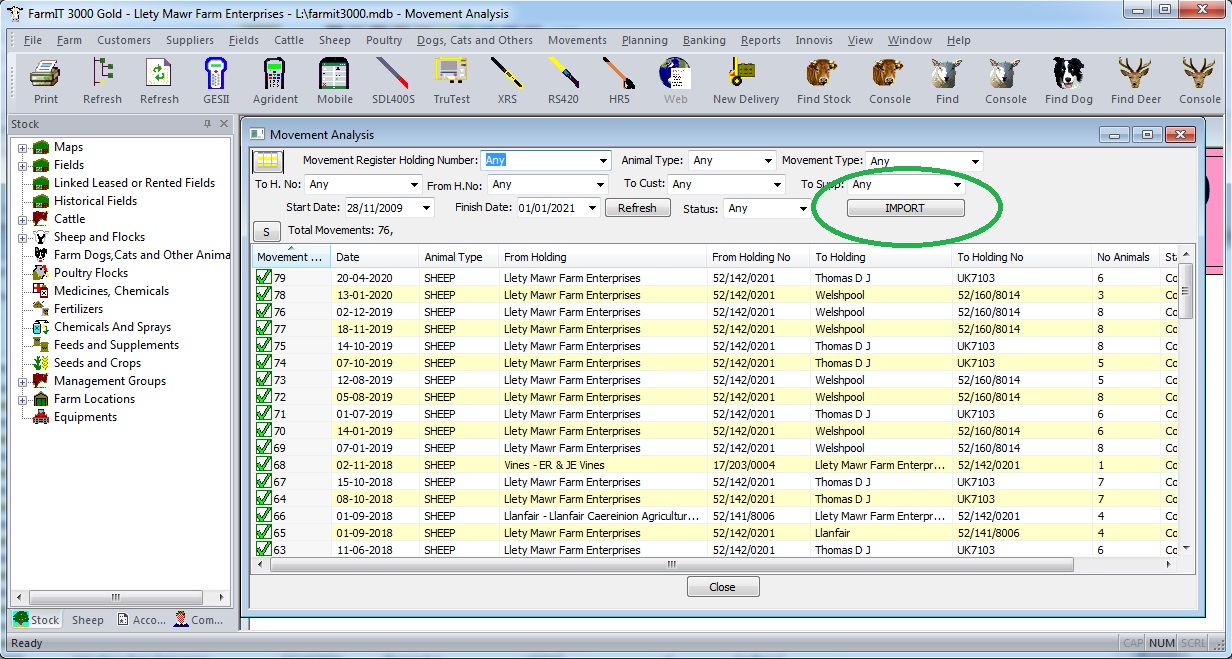
Task: Click the Linked Leased or Rented Fields icon
Action: click(x=41, y=183)
